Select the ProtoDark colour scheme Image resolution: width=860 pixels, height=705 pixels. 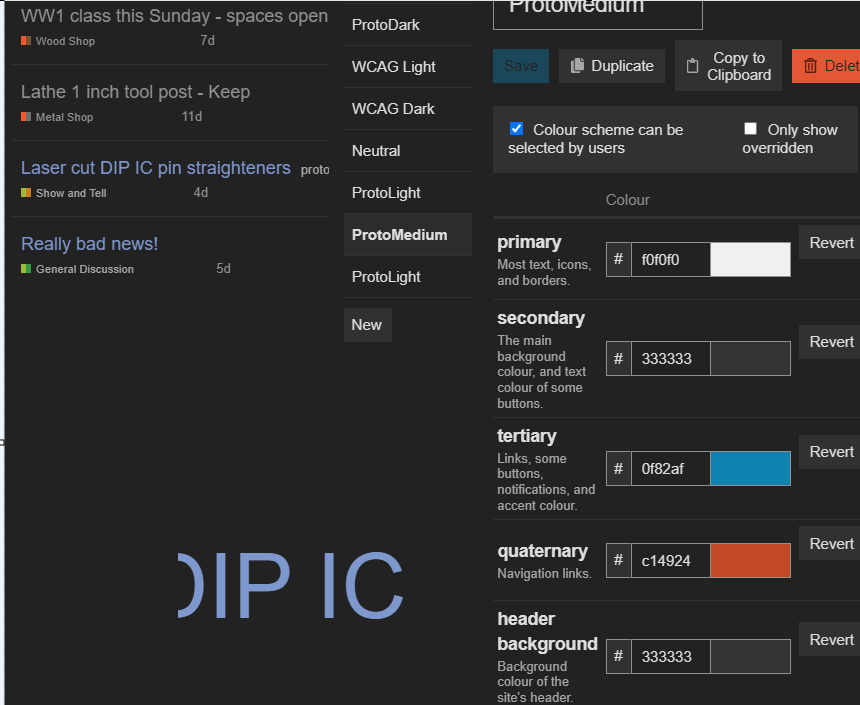[408, 25]
